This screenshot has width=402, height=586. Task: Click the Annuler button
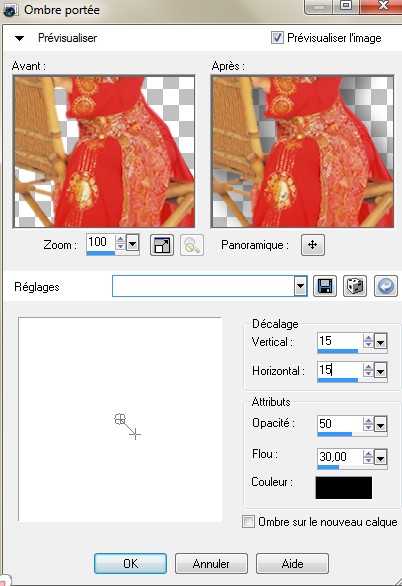(211, 563)
